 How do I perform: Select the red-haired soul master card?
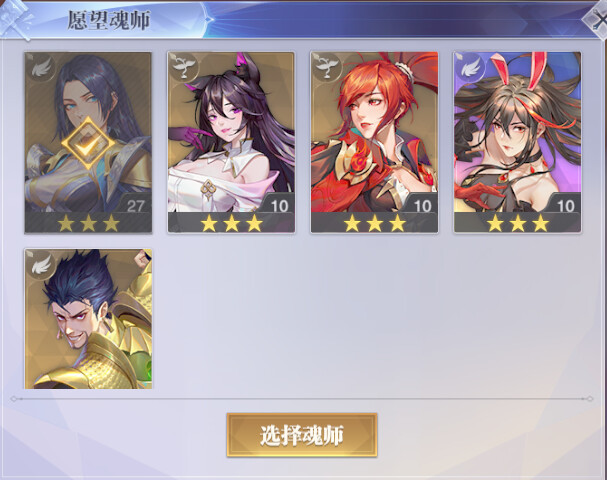pyautogui.click(x=374, y=142)
